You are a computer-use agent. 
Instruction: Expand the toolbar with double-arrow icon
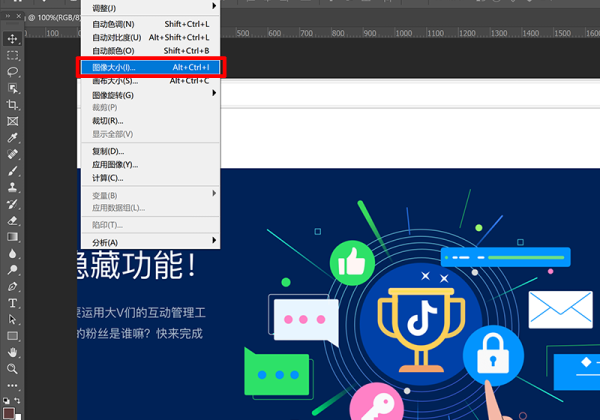8,16
